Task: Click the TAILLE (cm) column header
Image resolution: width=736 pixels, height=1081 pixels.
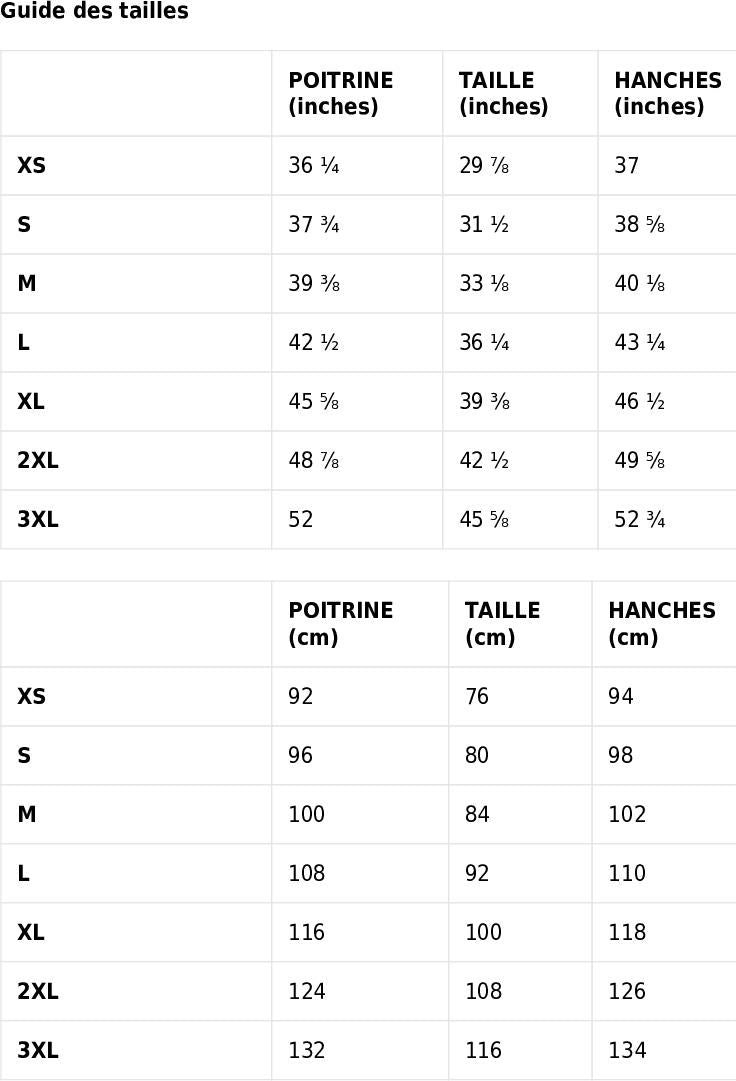Action: (x=502, y=624)
